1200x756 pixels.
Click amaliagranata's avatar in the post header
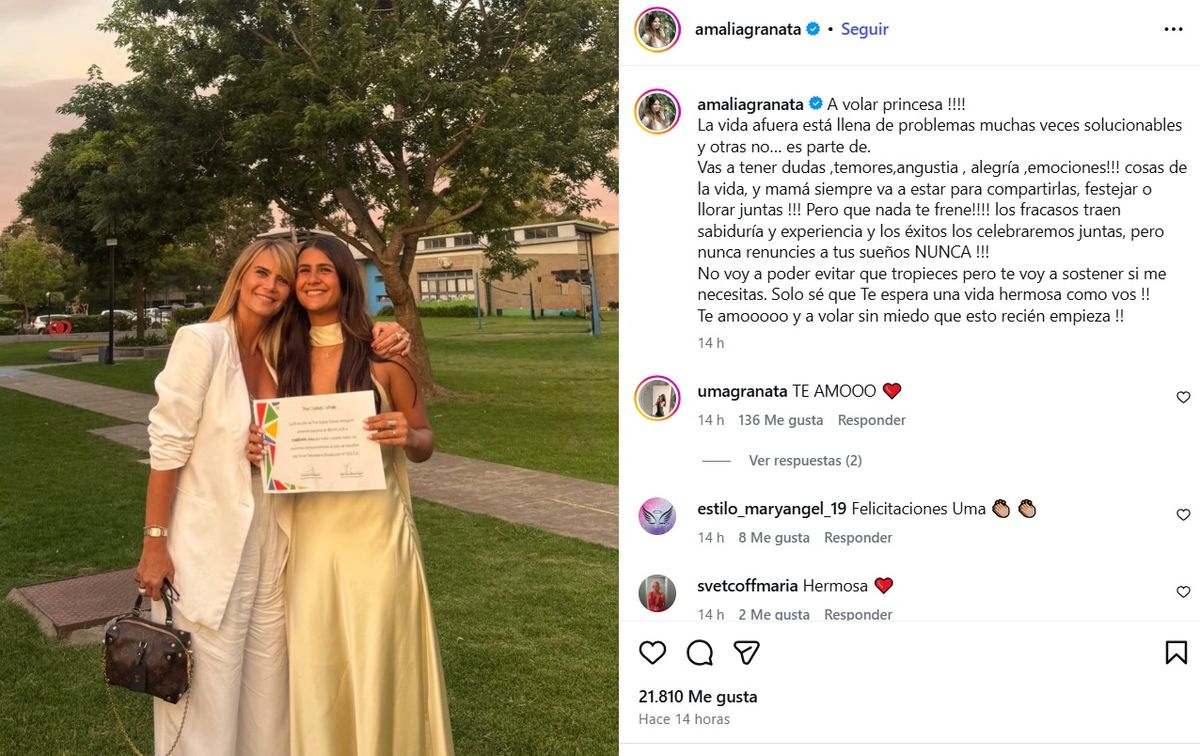pos(657,29)
